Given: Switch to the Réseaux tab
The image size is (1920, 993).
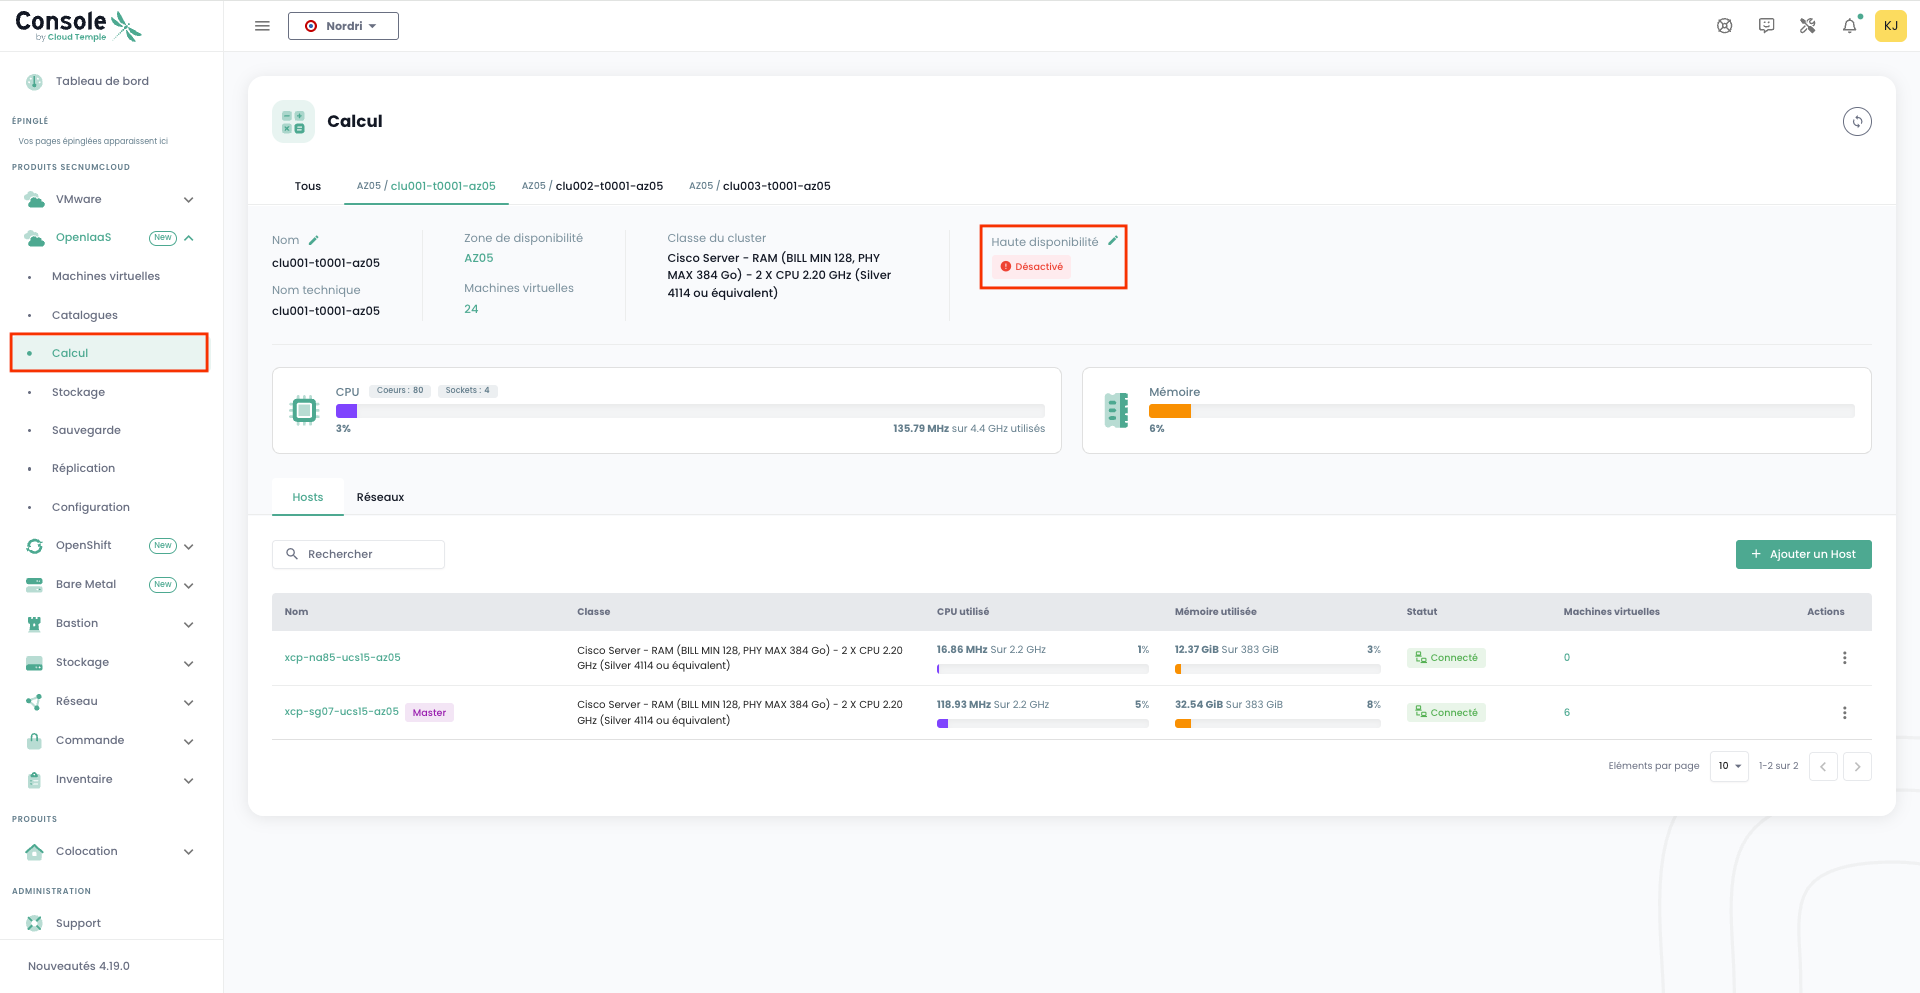Looking at the screenshot, I should point(380,497).
